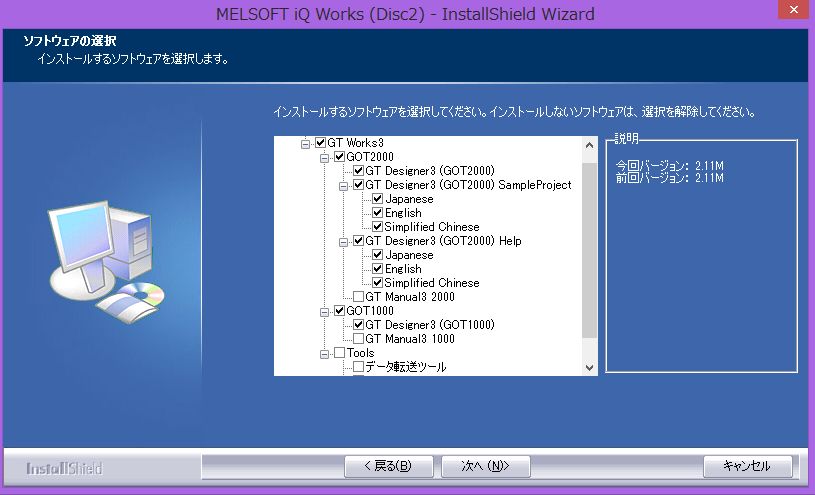This screenshot has height=495, width=815.
Task: Collapse the Tools tree node
Action: pos(324,355)
